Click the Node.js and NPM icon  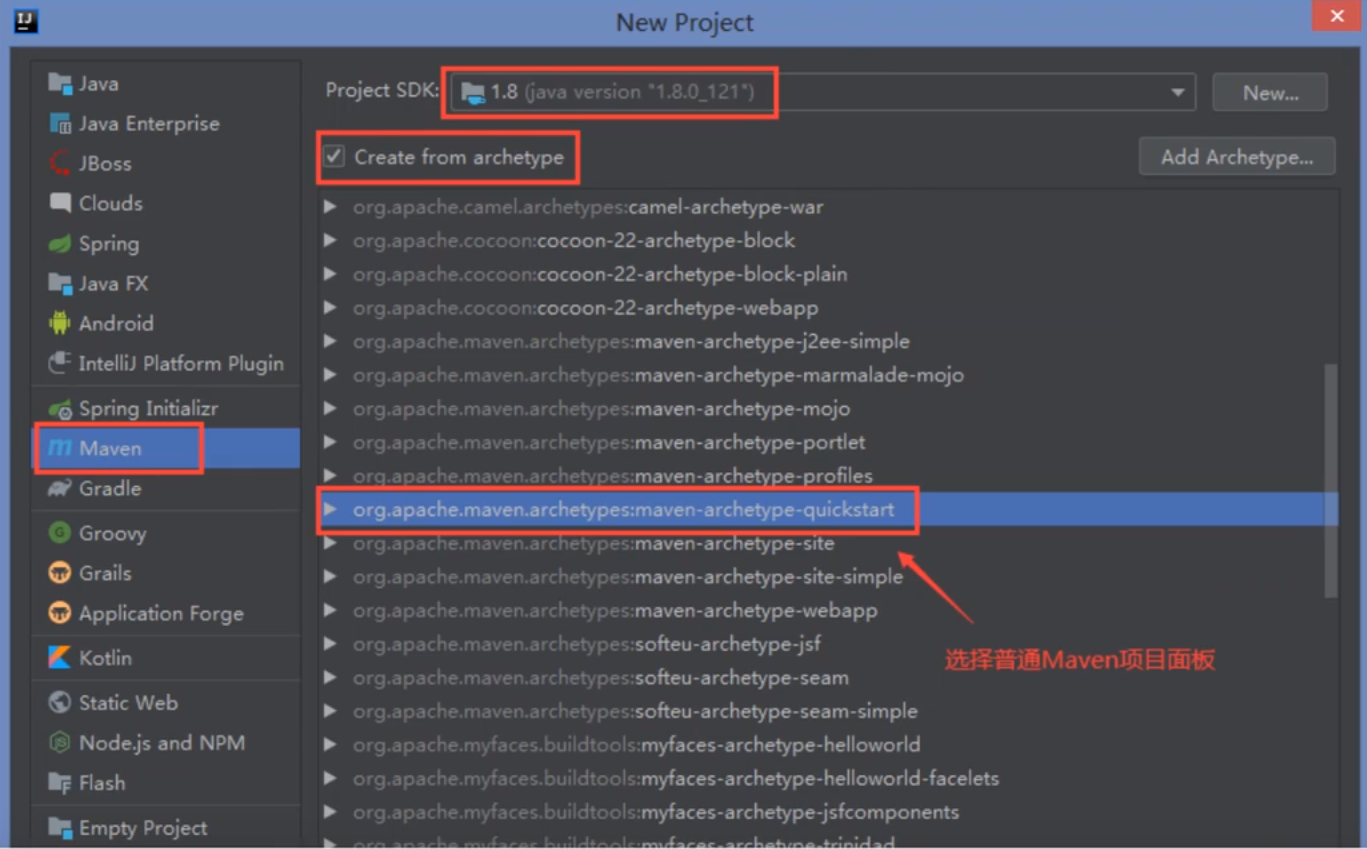point(60,742)
